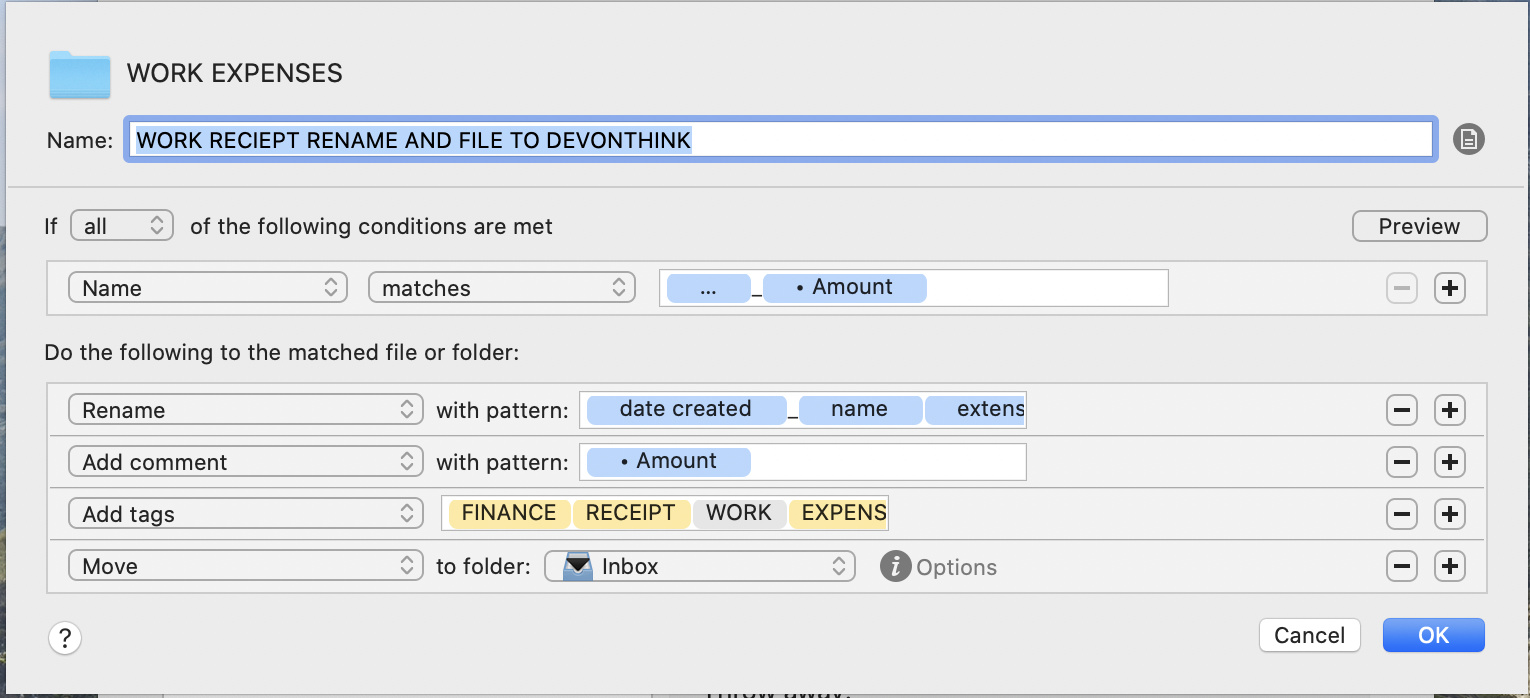Open the help question mark icon
The width and height of the screenshot is (1530, 698).
(x=64, y=637)
